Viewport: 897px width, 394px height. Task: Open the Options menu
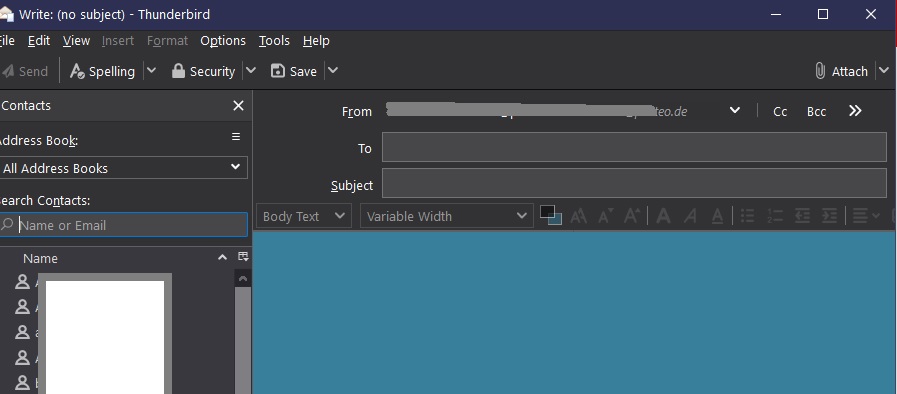[223, 41]
